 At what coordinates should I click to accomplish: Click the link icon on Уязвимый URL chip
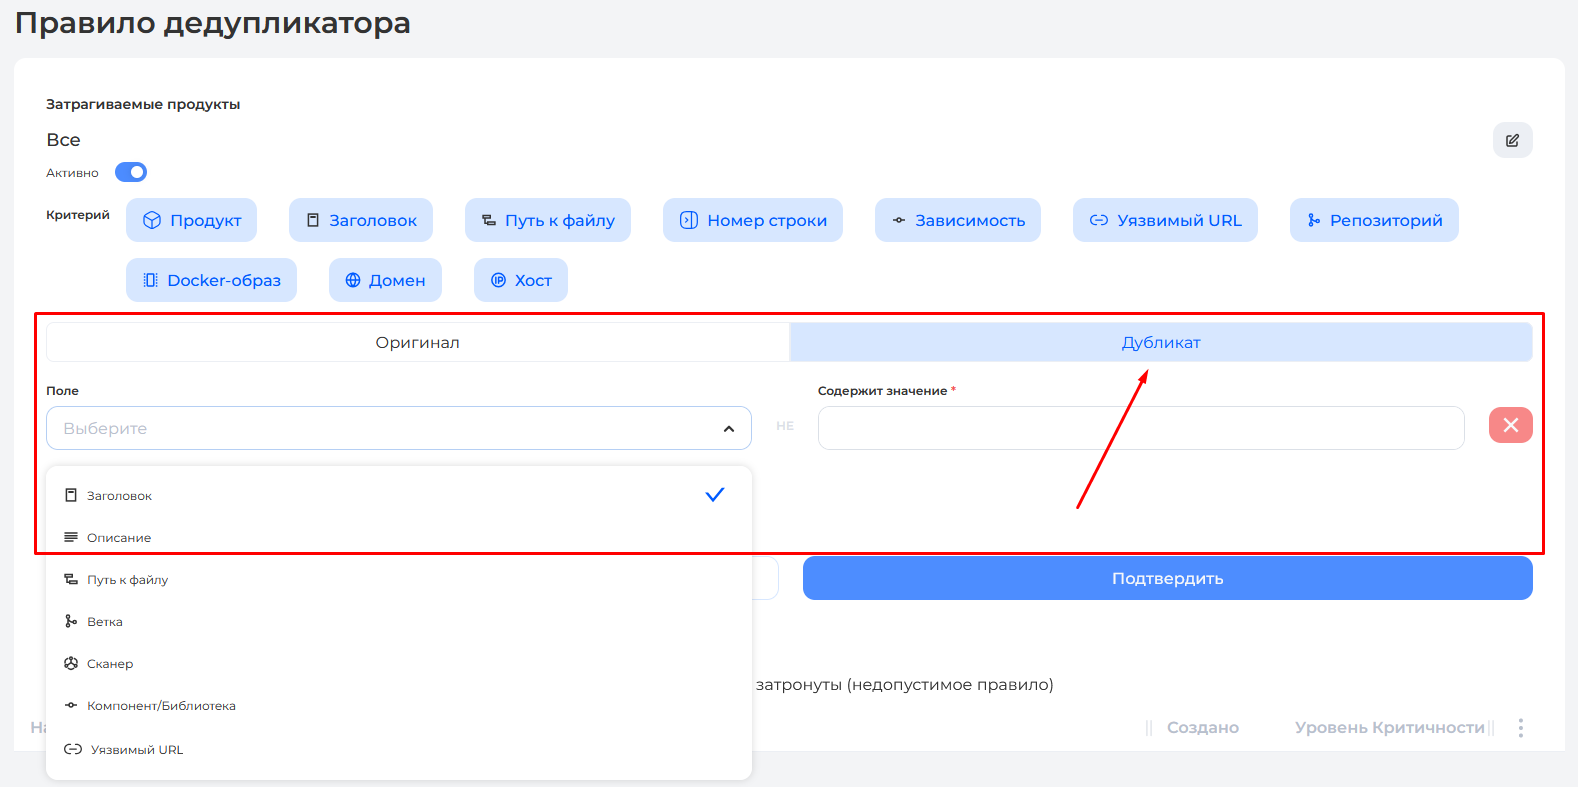point(1098,220)
